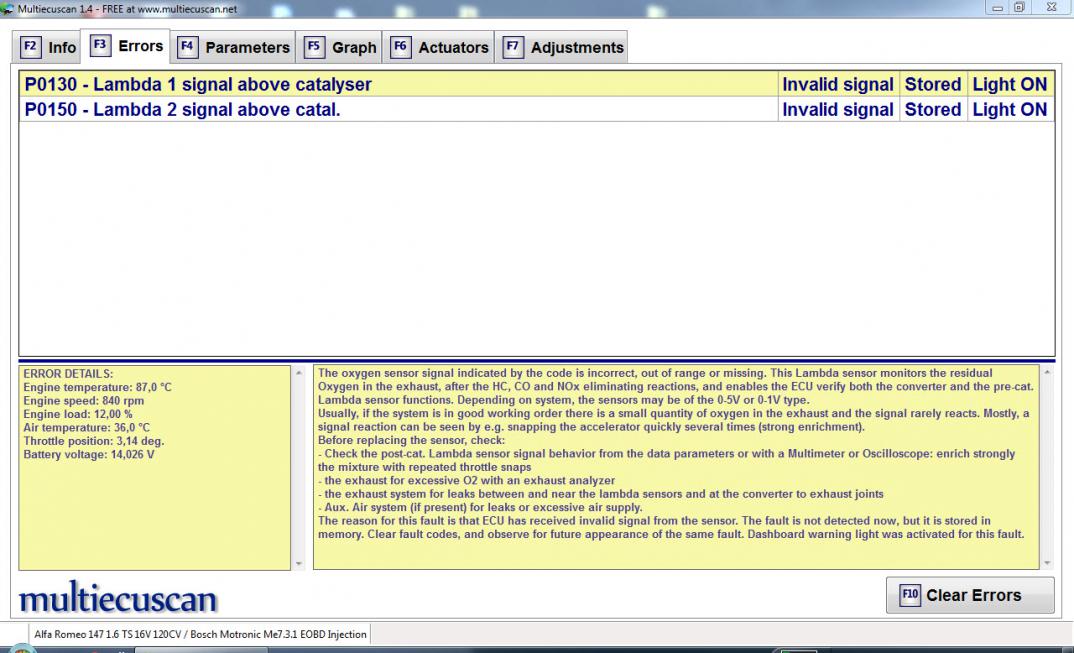Viewport: 1074px width, 653px height.
Task: Click the Clear Errors button
Action: point(970,595)
